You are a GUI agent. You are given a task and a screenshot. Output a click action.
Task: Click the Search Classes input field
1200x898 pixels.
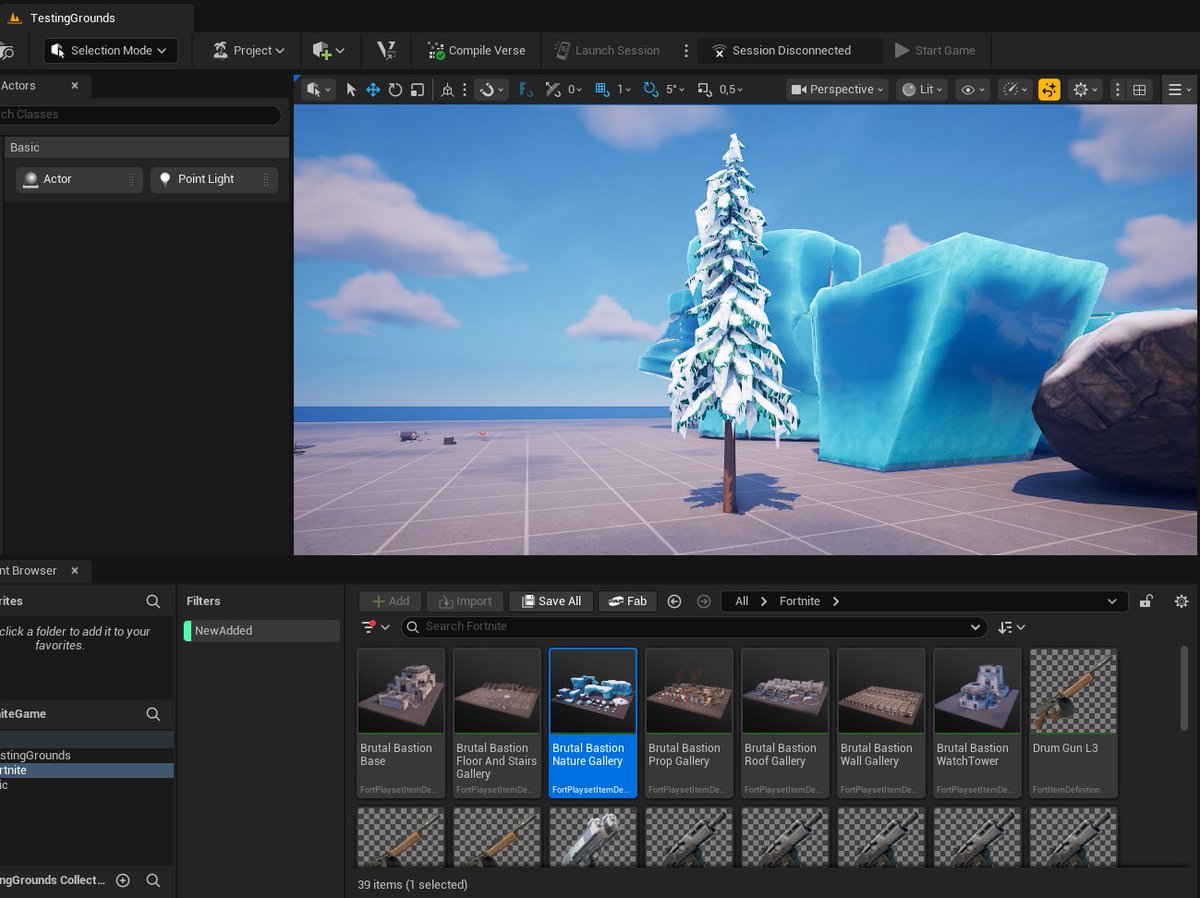140,114
